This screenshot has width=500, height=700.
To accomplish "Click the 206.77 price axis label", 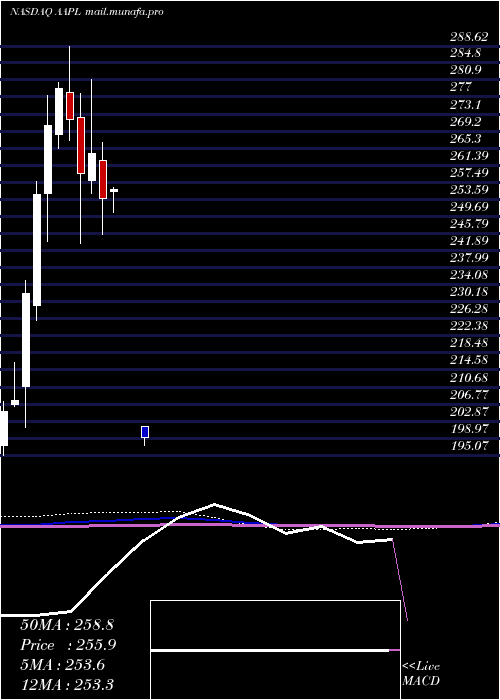I will coord(469,395).
